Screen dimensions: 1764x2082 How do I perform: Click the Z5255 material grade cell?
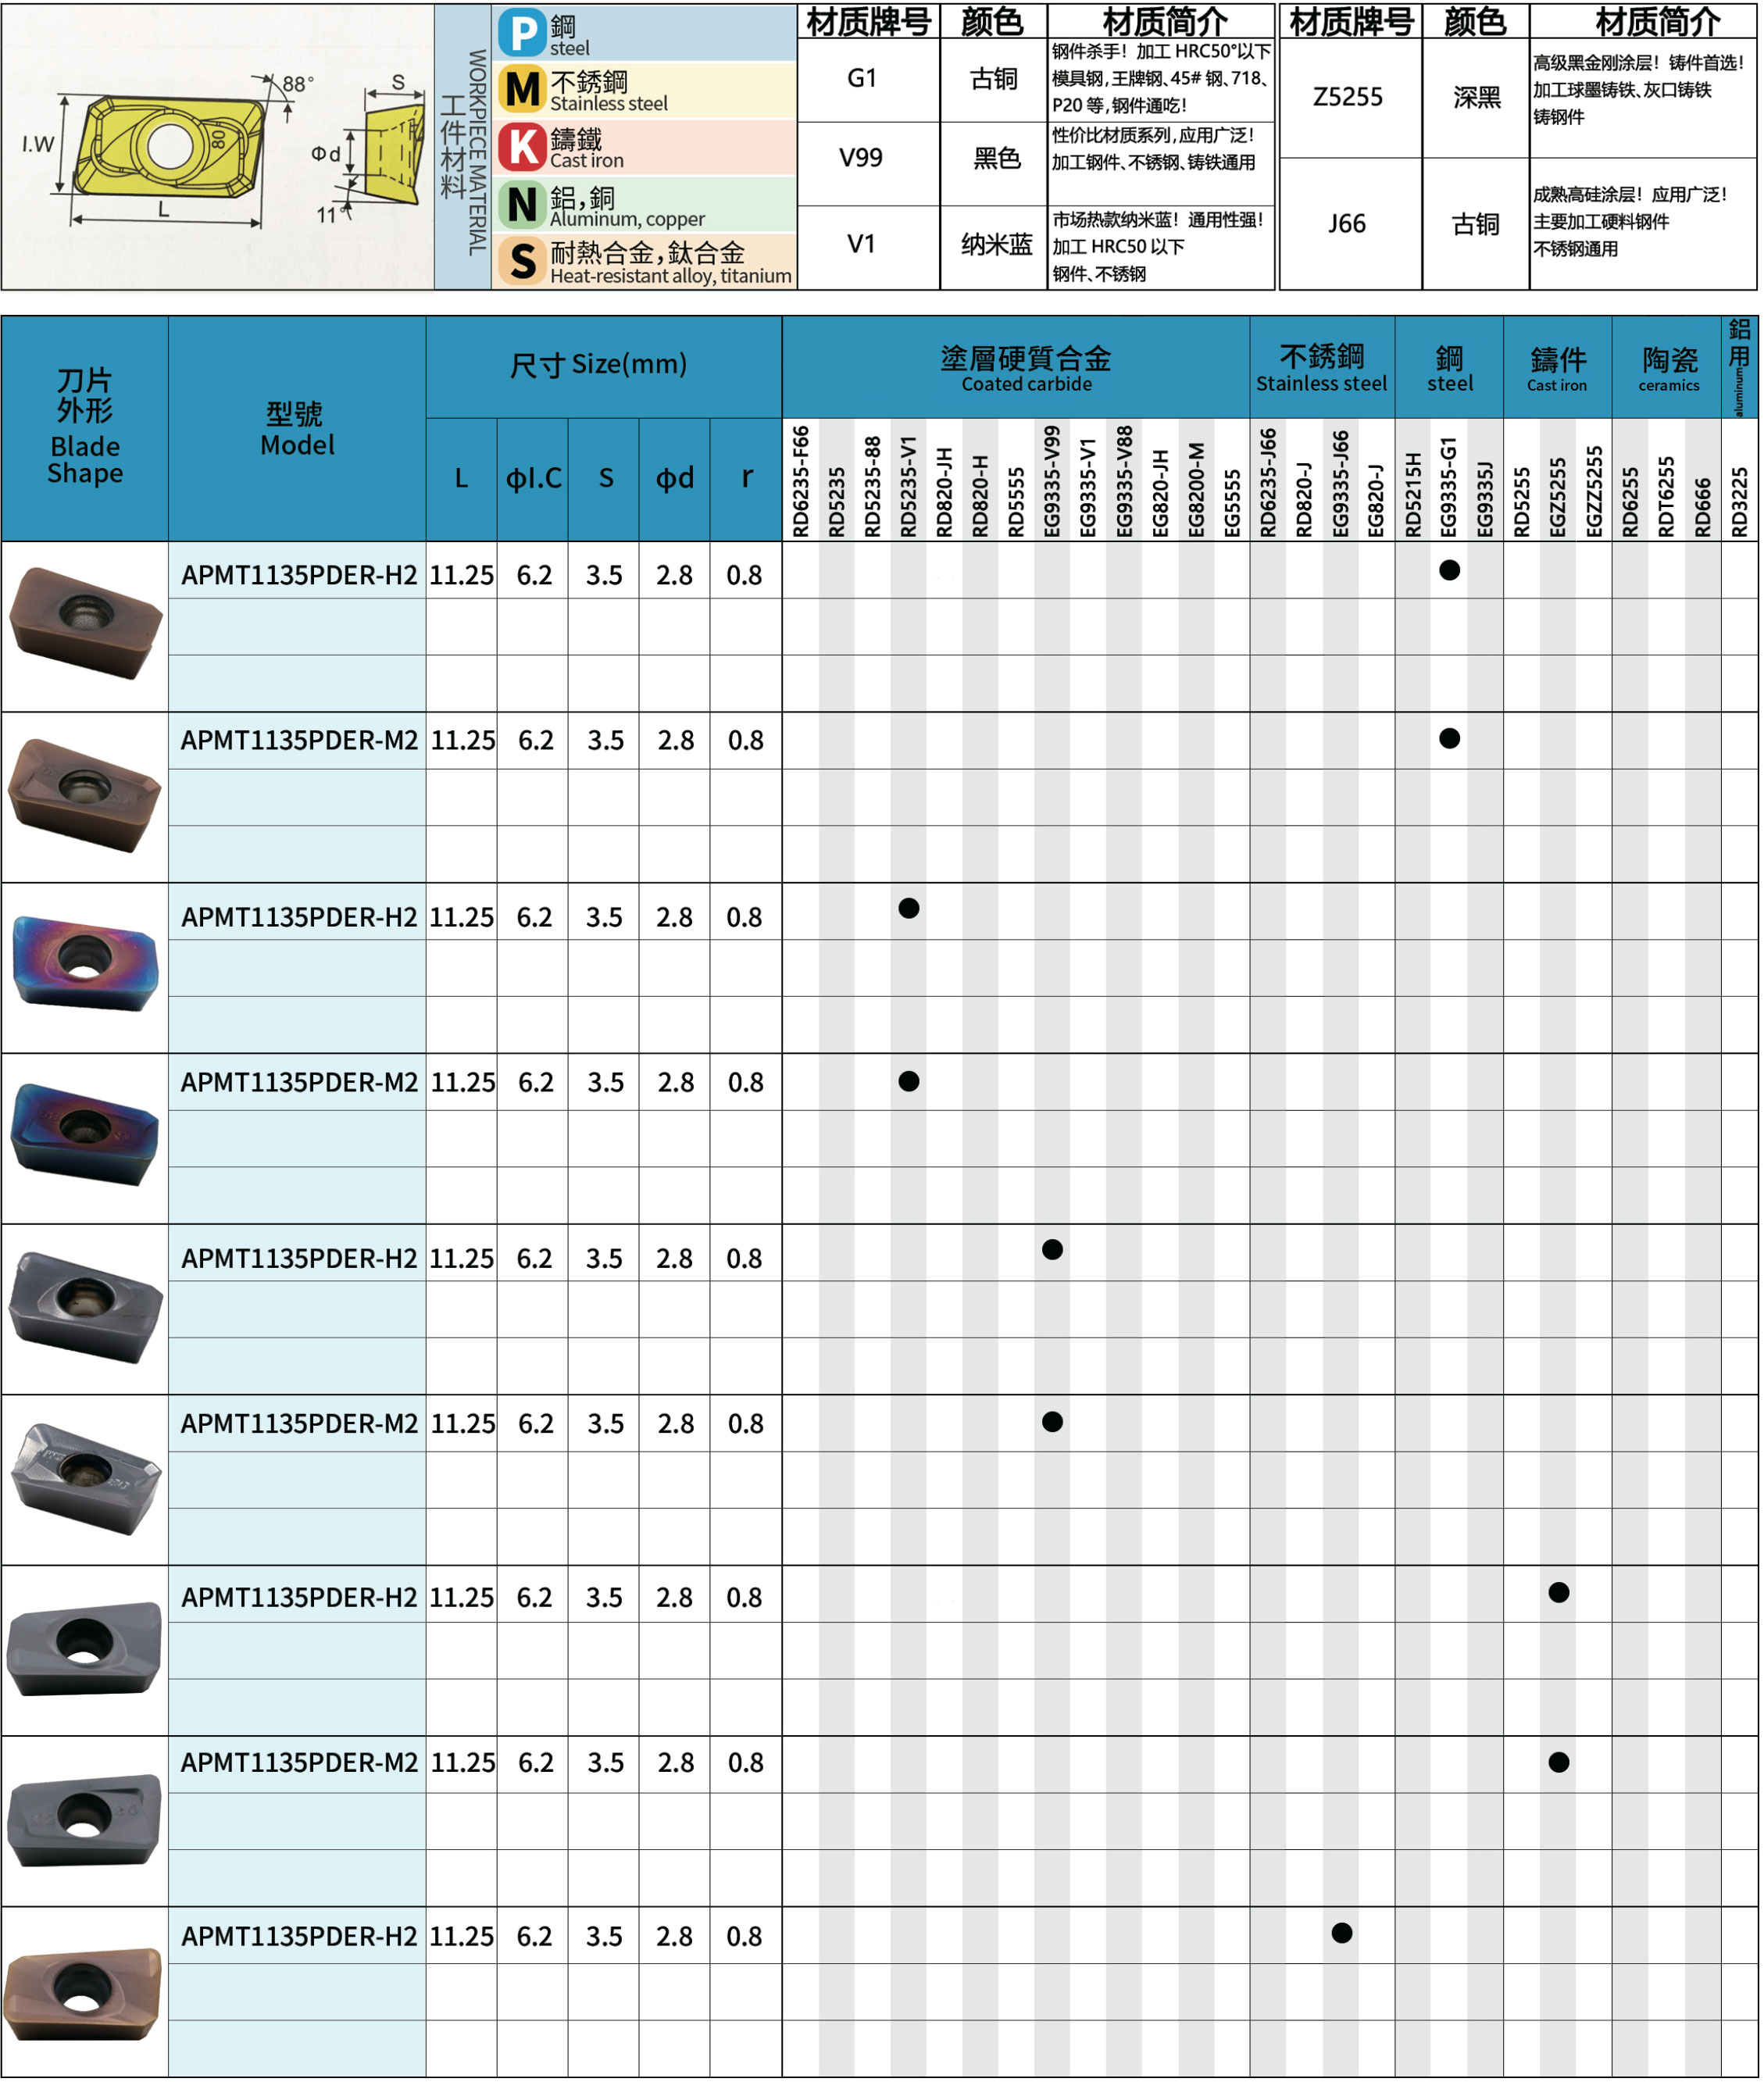(x=1348, y=97)
